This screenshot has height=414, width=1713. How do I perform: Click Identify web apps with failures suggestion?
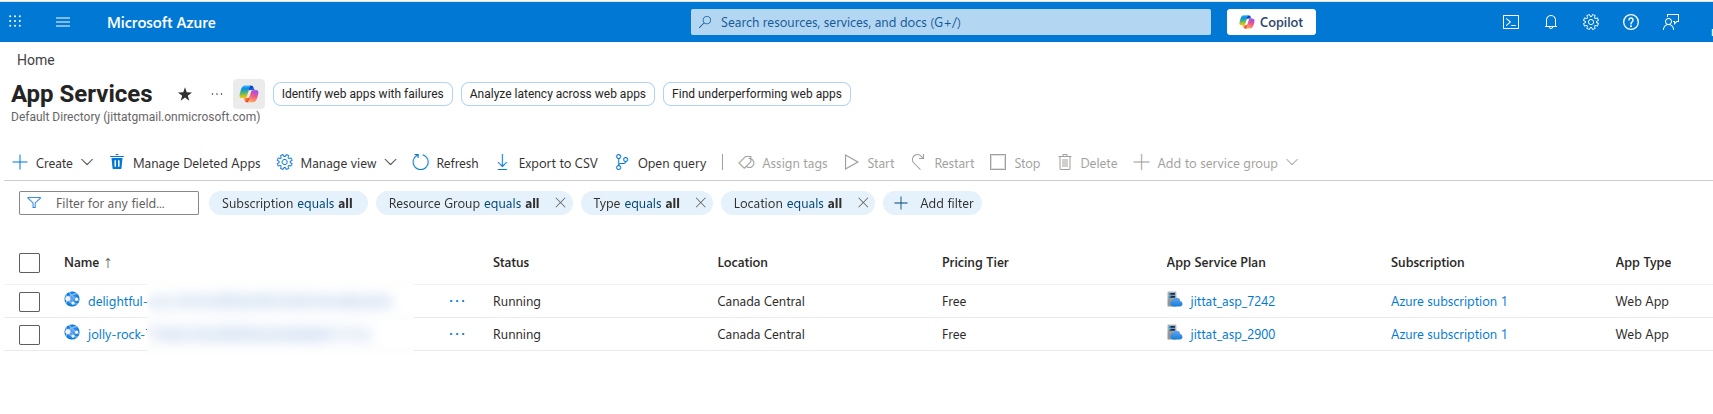363,94
